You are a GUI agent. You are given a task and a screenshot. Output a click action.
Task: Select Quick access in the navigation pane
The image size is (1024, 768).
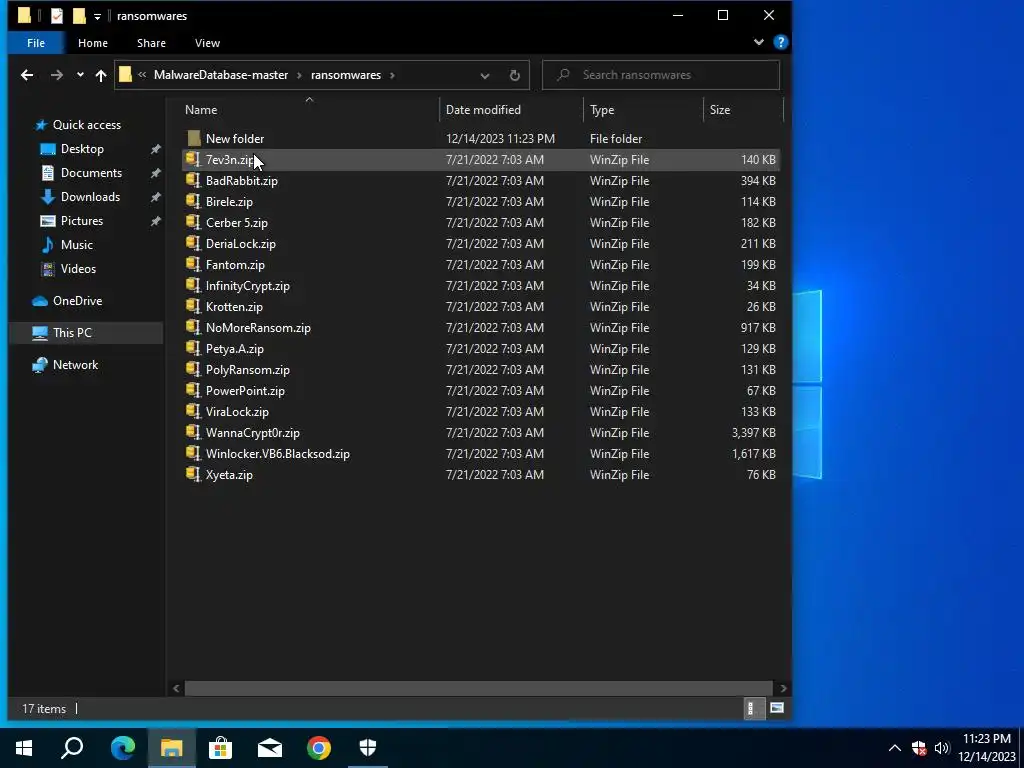click(x=86, y=125)
